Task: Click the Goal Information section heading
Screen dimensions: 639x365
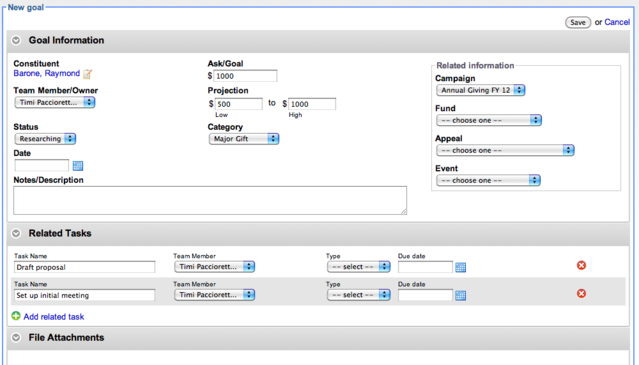Action: [x=66, y=40]
